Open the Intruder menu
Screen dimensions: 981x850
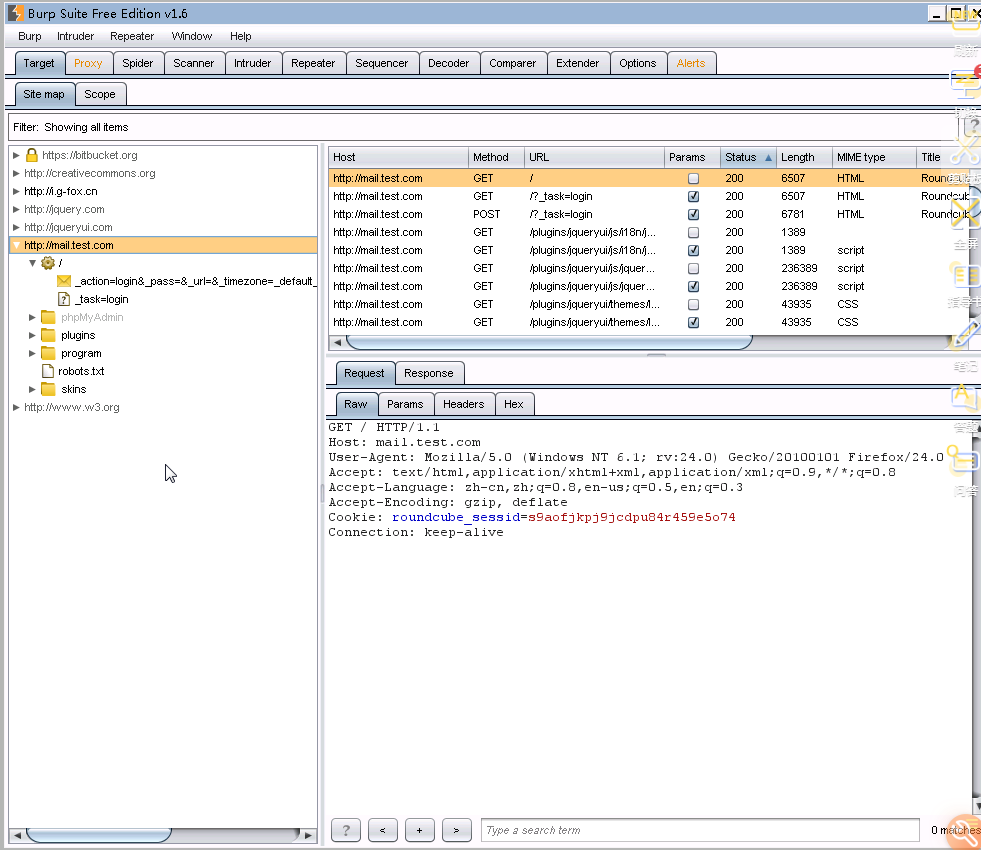point(75,36)
